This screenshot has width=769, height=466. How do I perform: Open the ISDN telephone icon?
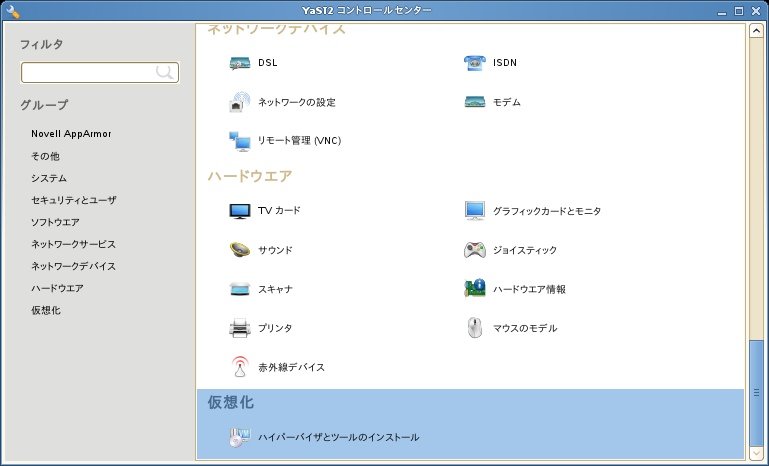[x=475, y=63]
